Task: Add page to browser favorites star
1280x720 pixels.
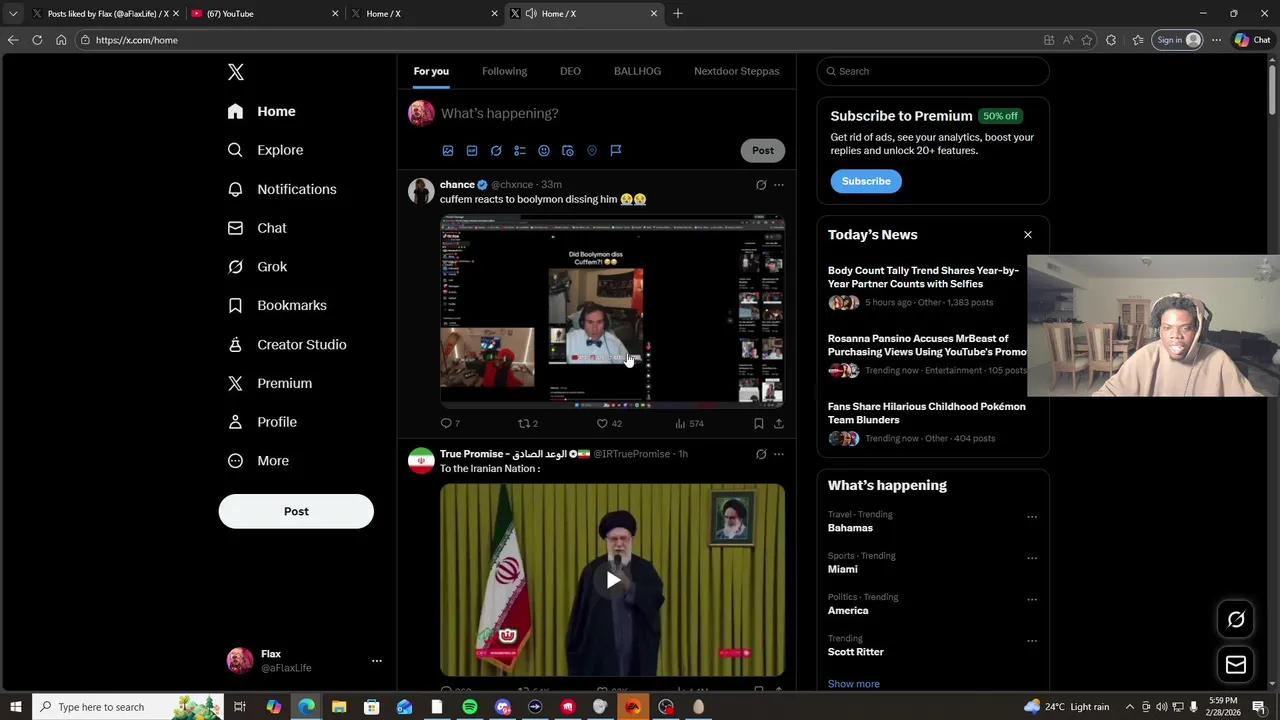Action: [x=1087, y=40]
